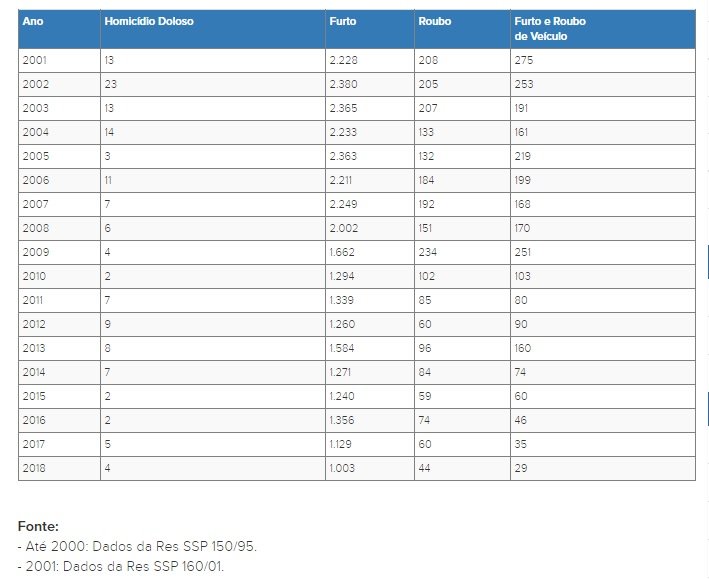The height and width of the screenshot is (579, 709).
Task: Click the vehicle theft value 275
Action: pos(524,60)
